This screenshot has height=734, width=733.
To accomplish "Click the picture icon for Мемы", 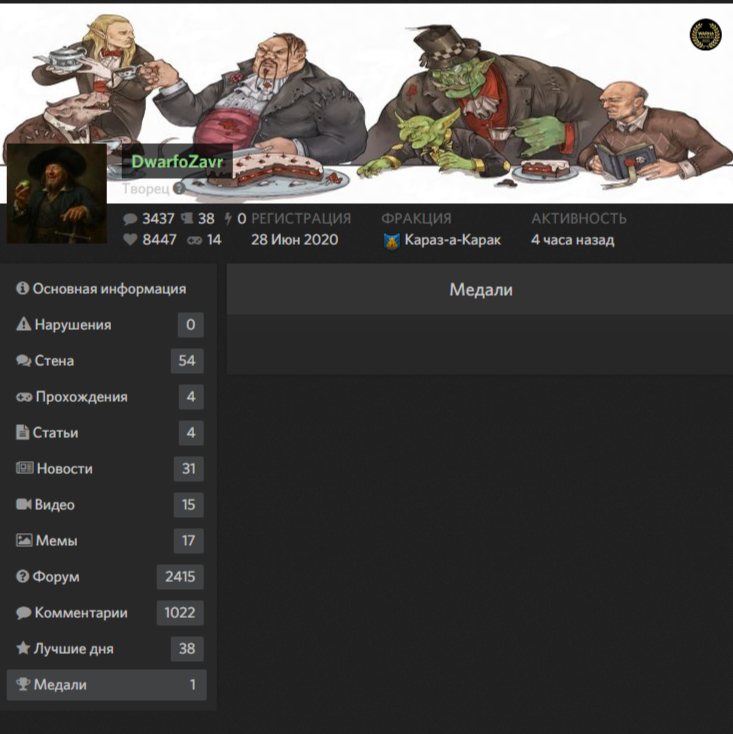I will coord(24,540).
